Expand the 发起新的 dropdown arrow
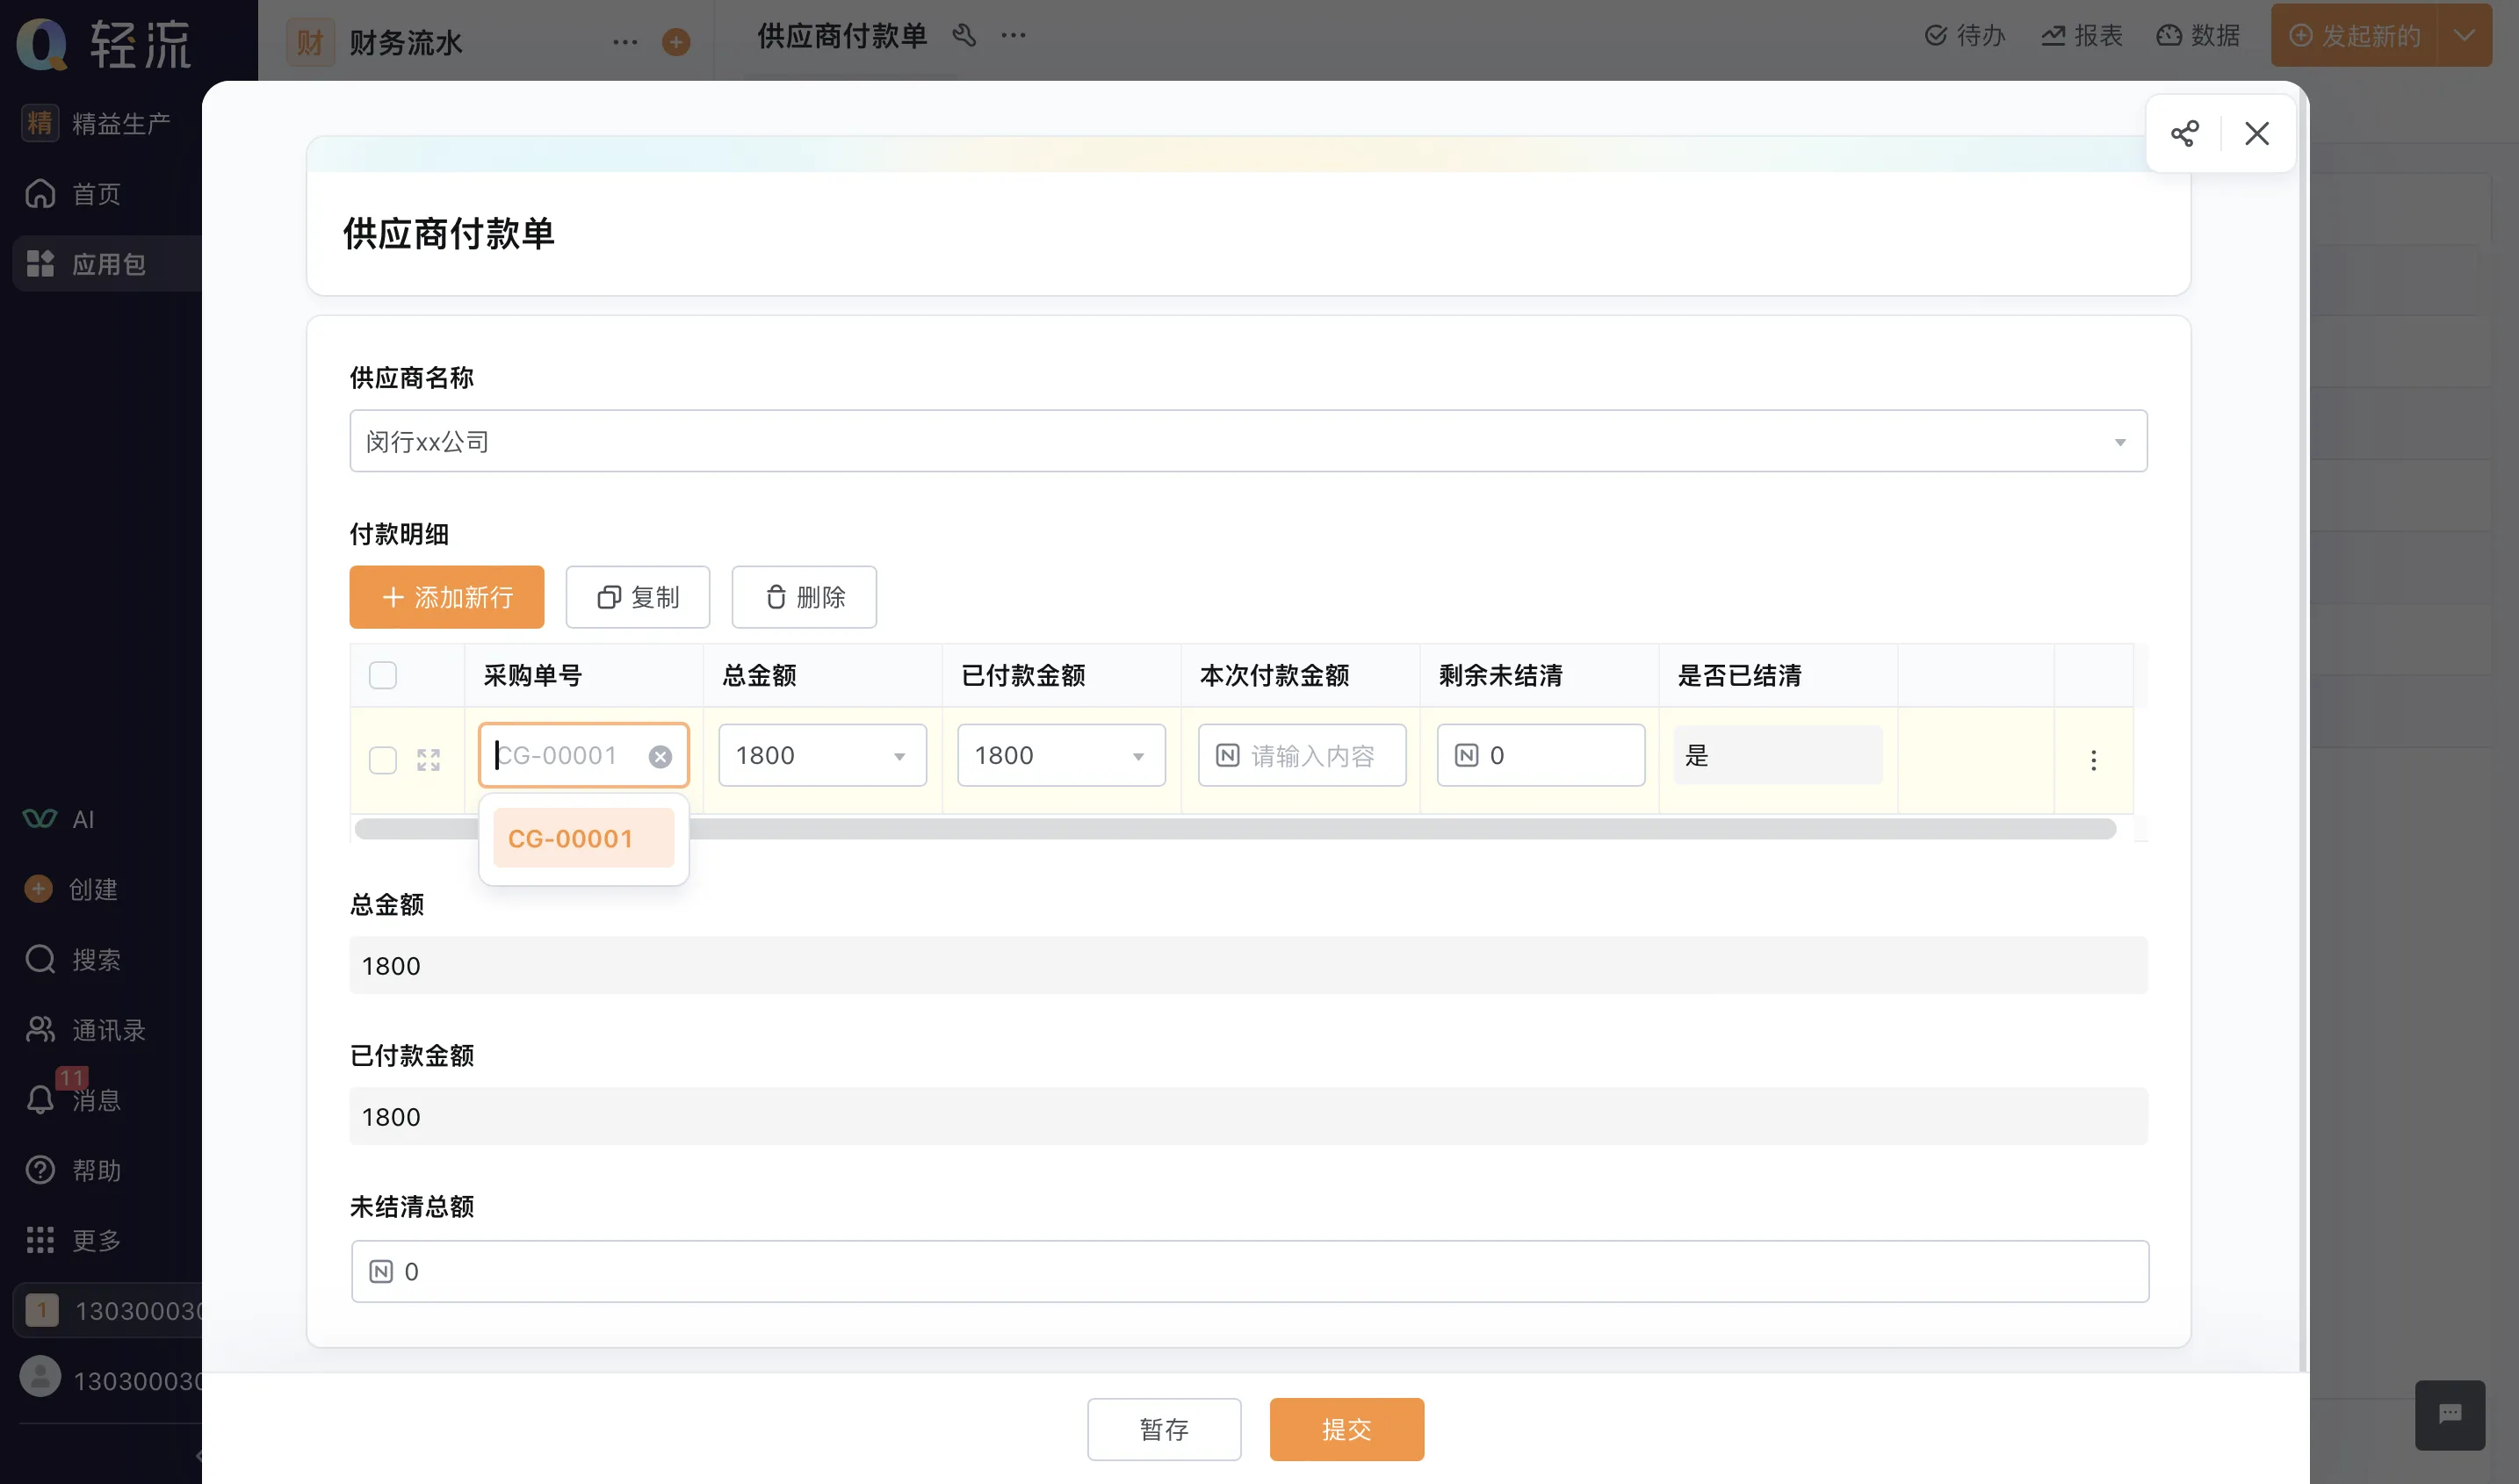Image resolution: width=2519 pixels, height=1484 pixels. pyautogui.click(x=2464, y=35)
